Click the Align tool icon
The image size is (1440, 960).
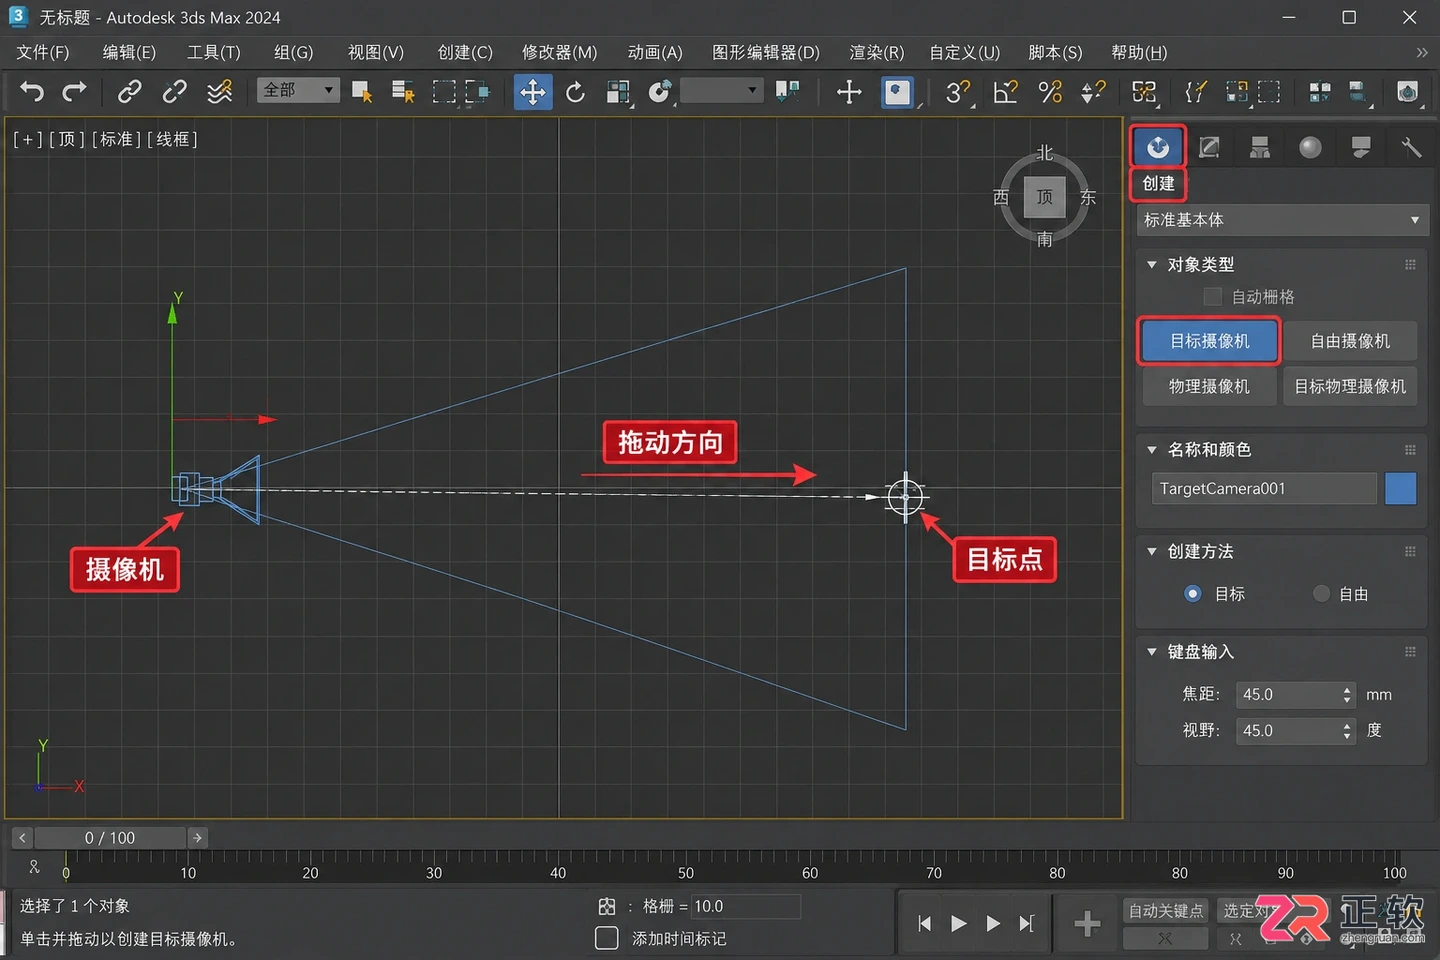1269,92
